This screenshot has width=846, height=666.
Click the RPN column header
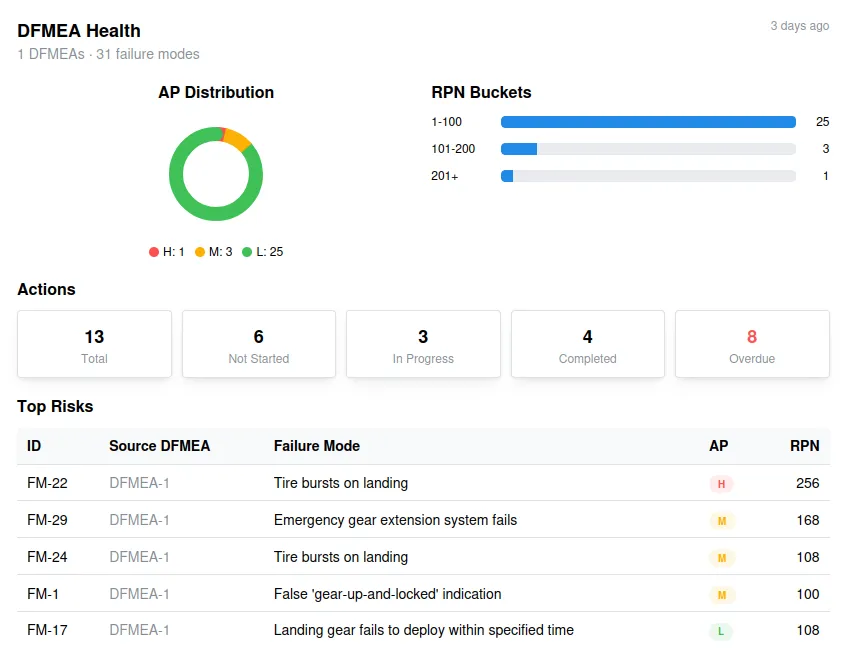(804, 446)
